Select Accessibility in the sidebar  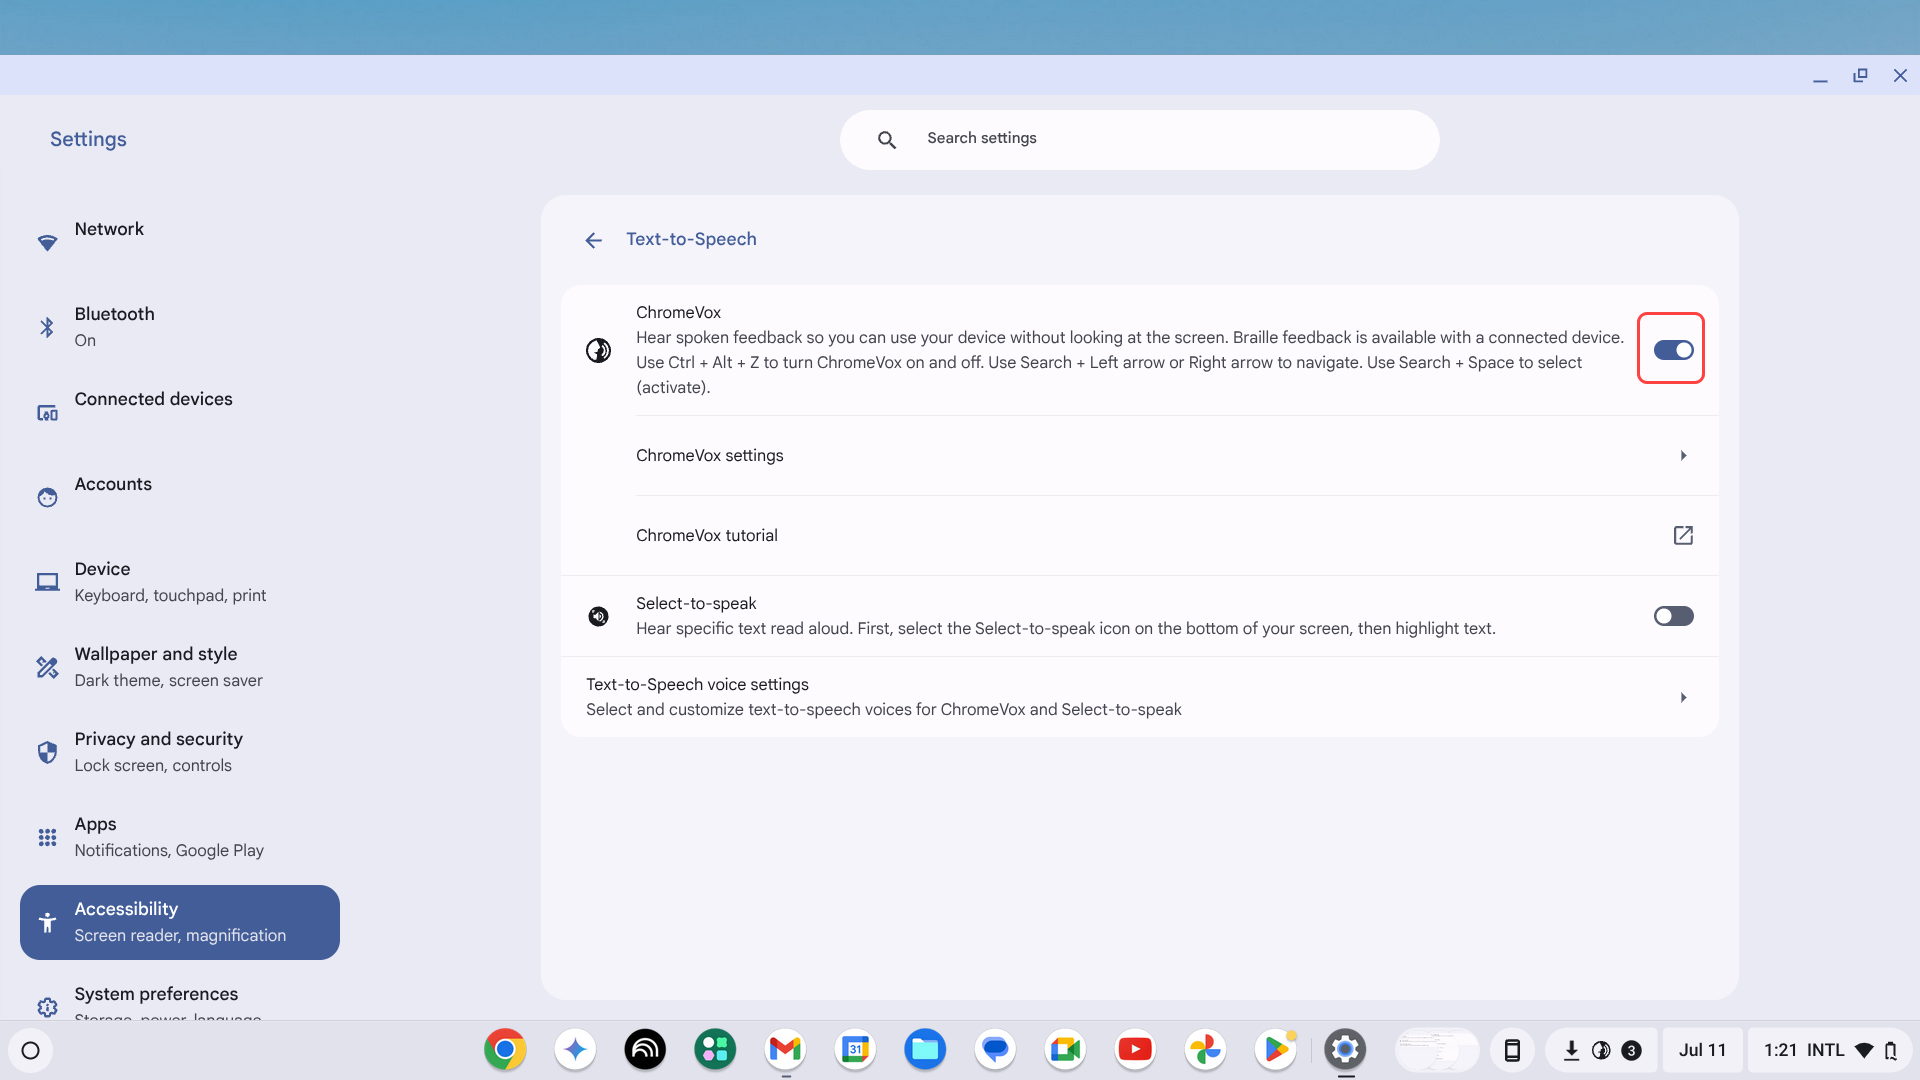click(180, 922)
